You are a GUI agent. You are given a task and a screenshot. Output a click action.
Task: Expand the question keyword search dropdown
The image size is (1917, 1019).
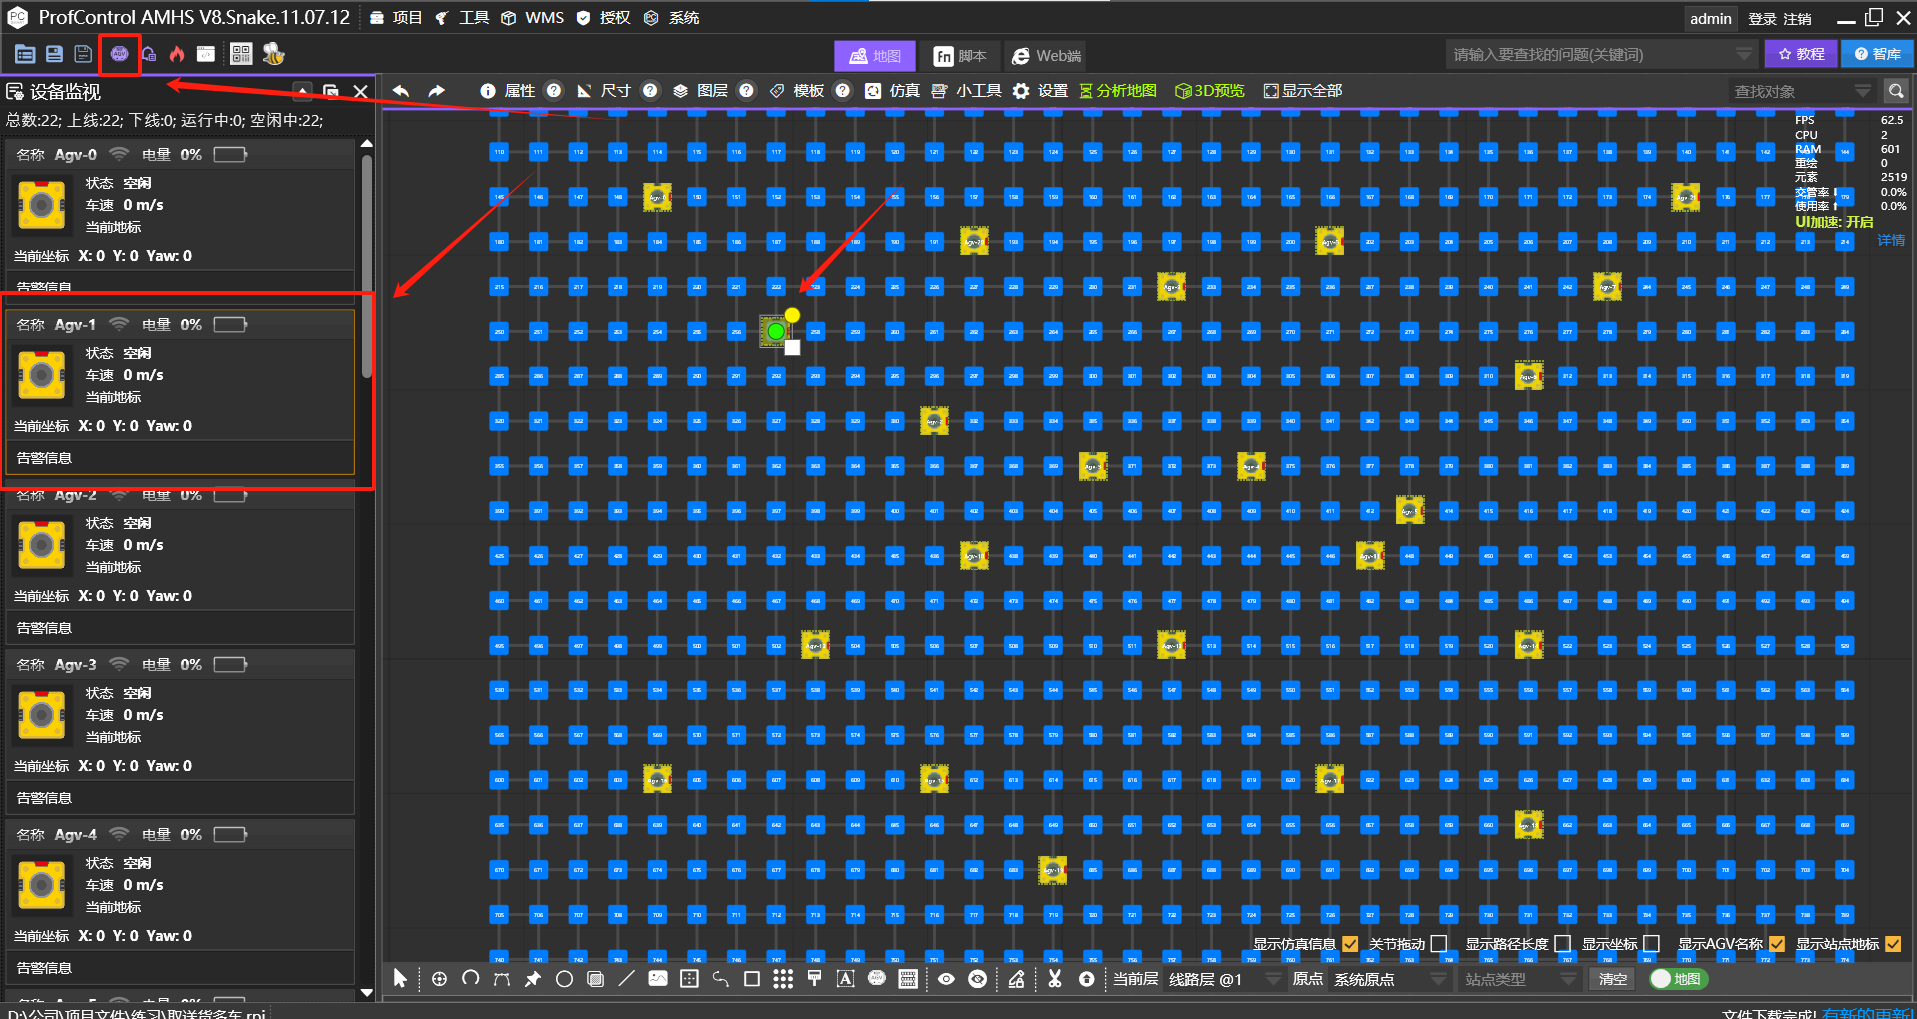pos(1744,54)
